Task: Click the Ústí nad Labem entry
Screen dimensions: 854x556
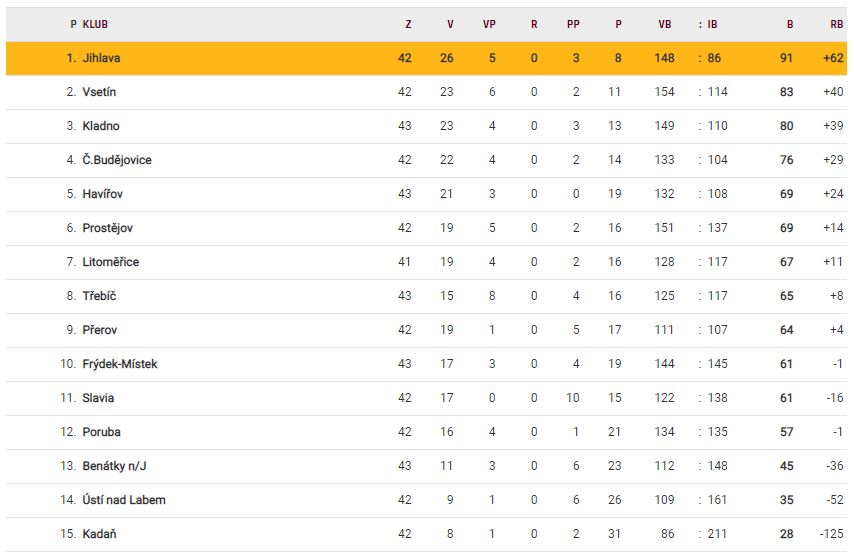Action: coord(124,500)
